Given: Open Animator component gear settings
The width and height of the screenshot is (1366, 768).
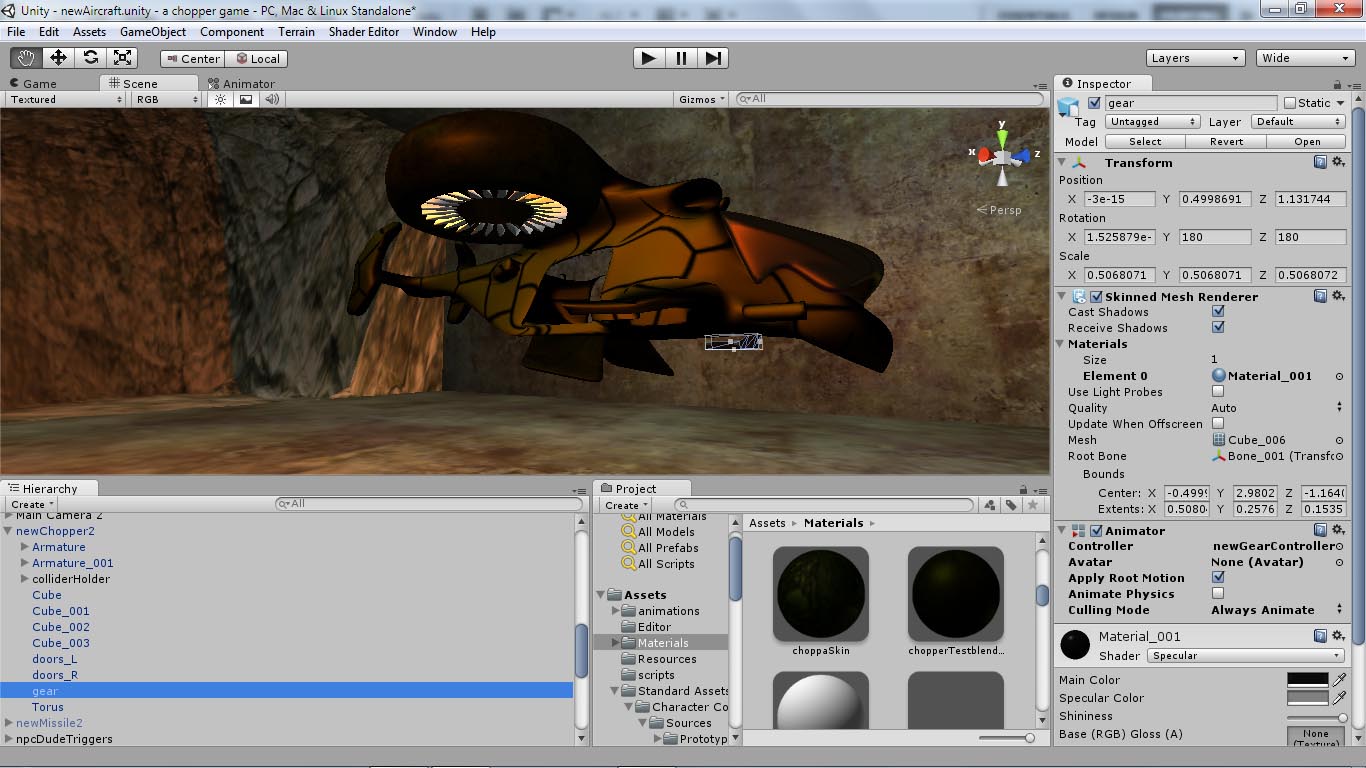Looking at the screenshot, I should pos(1338,530).
